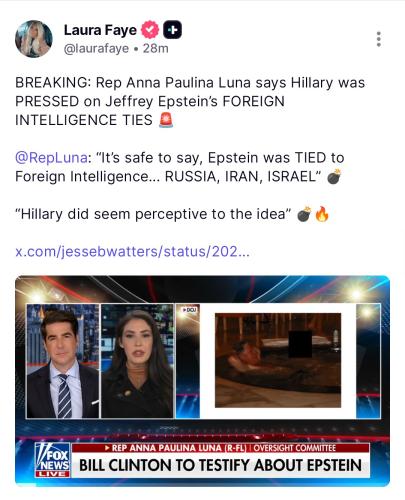
Task: Click the red siren emoji after TIES
Action: point(166,120)
